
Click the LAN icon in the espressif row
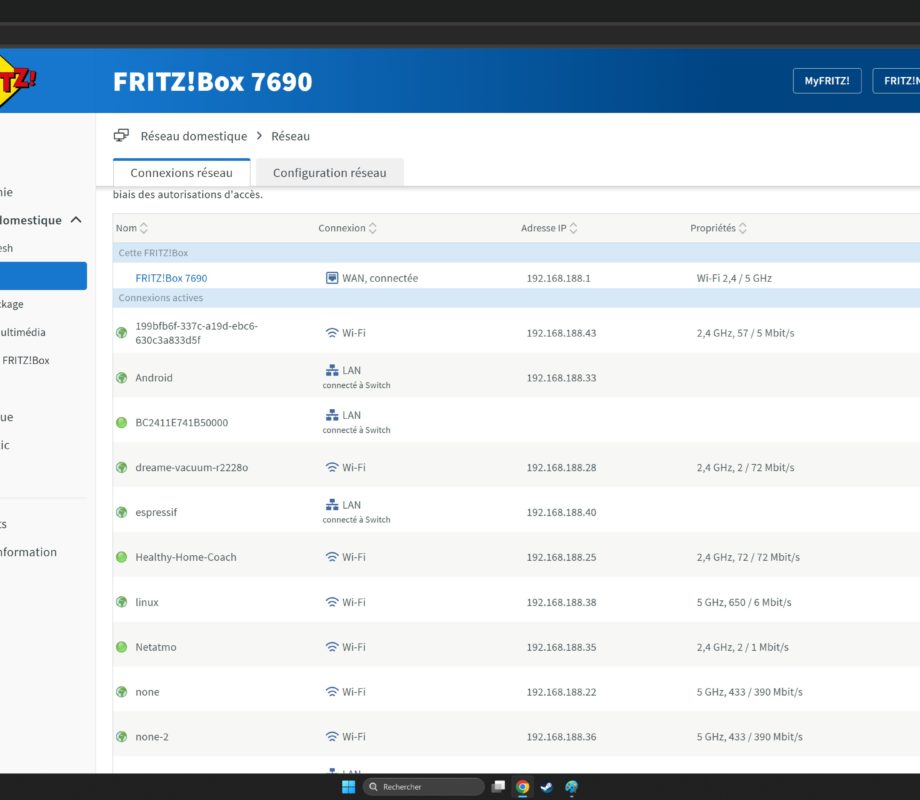[x=332, y=505]
